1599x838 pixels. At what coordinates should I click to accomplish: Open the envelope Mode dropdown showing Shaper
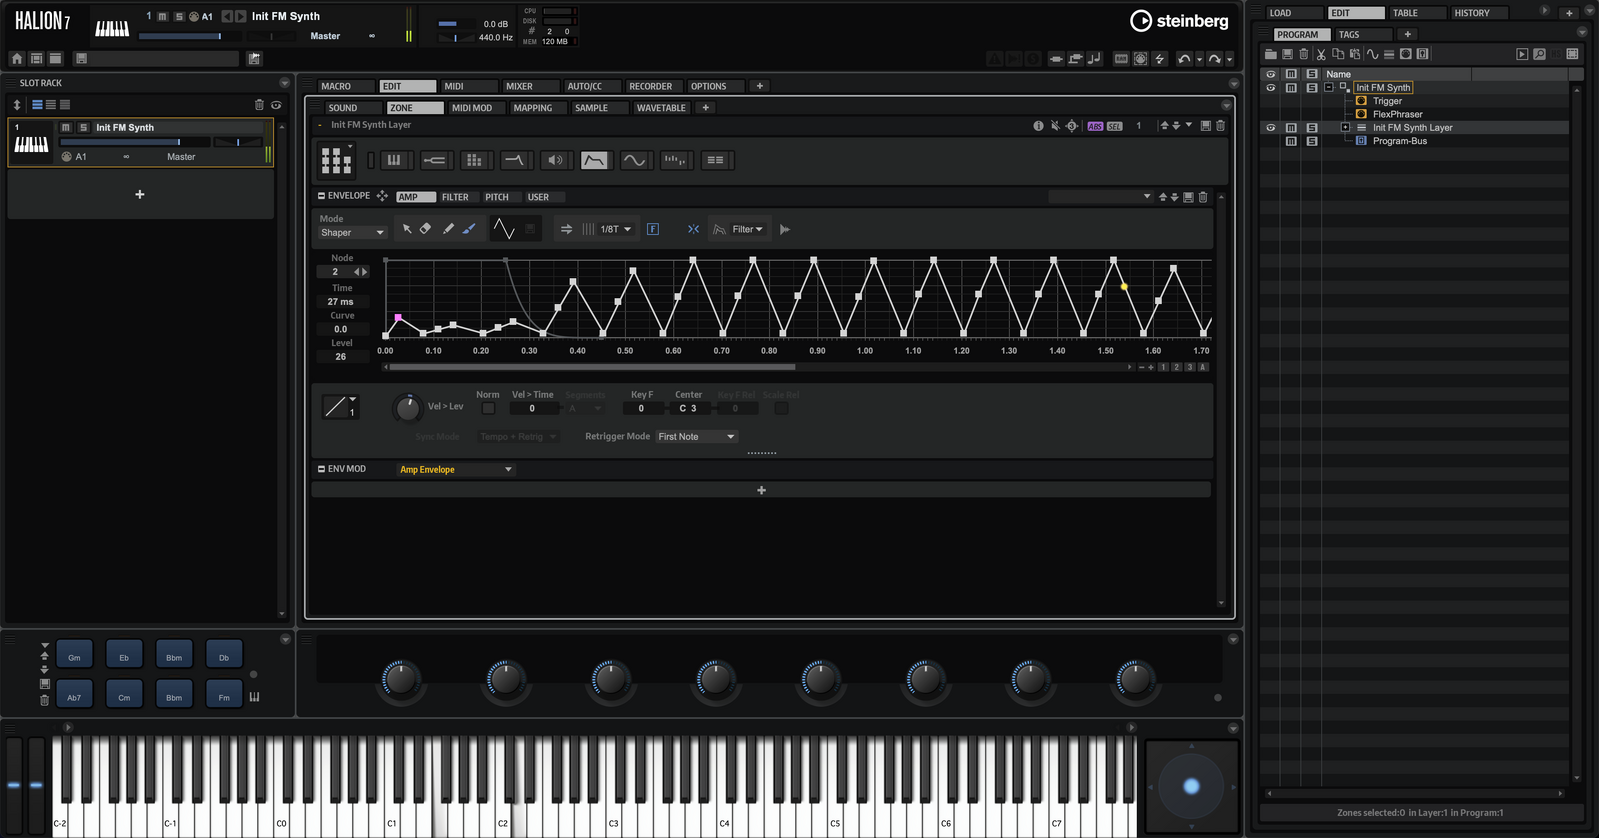click(x=352, y=233)
